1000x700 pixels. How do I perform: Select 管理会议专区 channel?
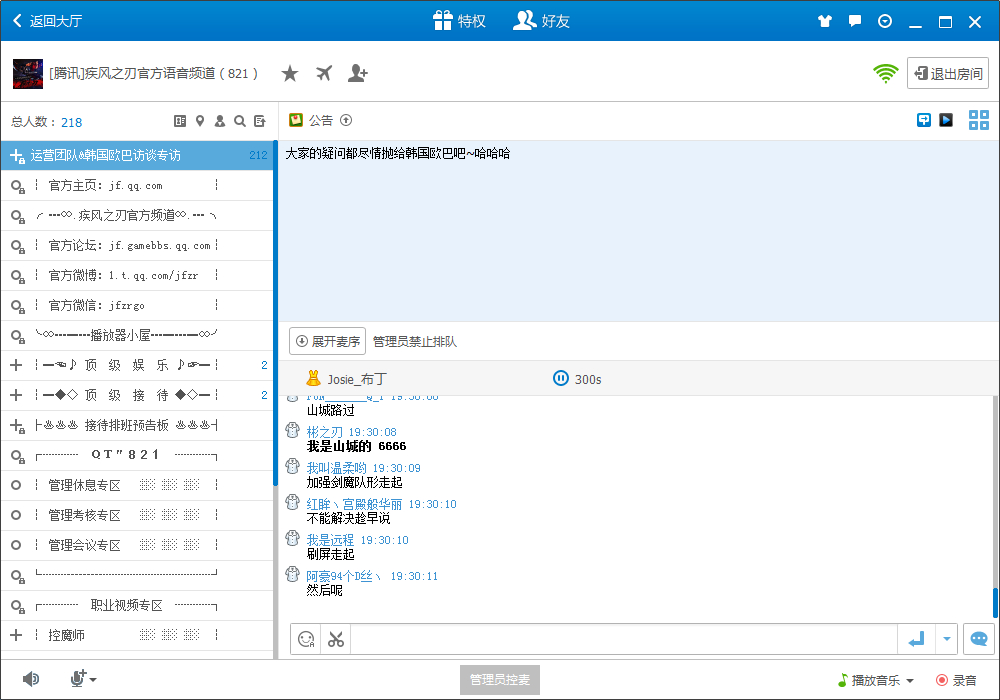coord(136,545)
